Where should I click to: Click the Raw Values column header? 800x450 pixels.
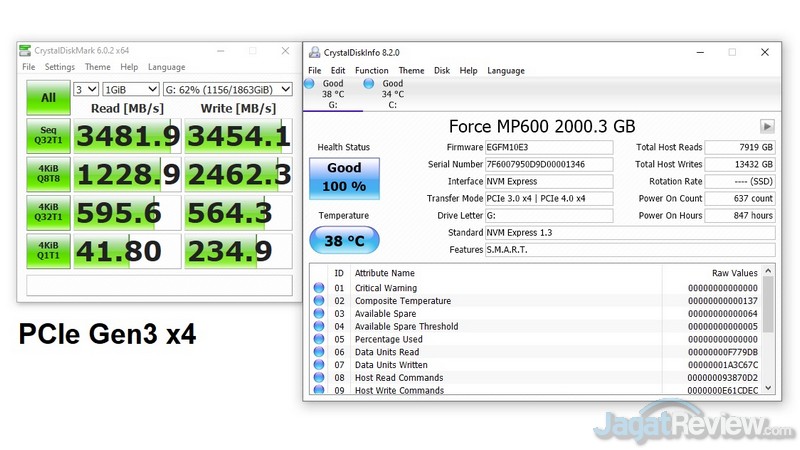point(734,273)
